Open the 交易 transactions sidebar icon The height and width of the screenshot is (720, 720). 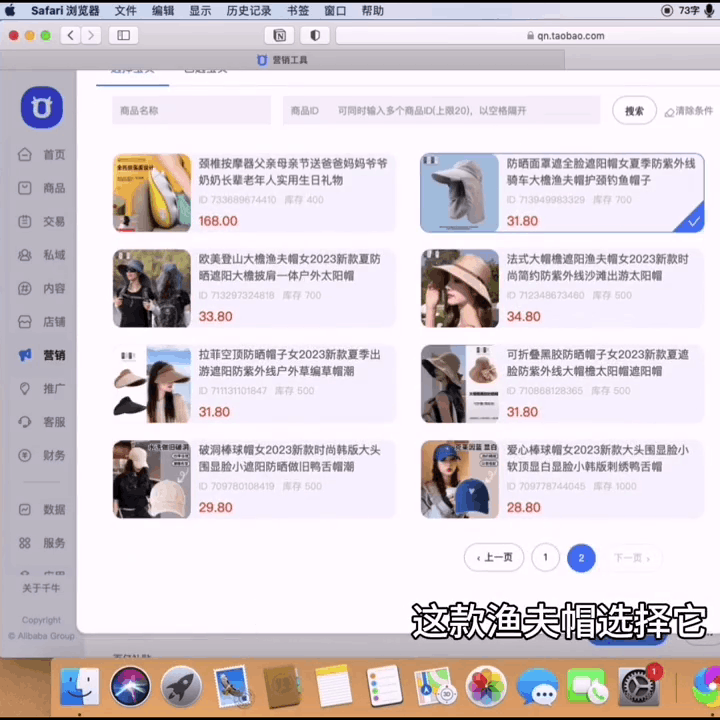(x=25, y=221)
